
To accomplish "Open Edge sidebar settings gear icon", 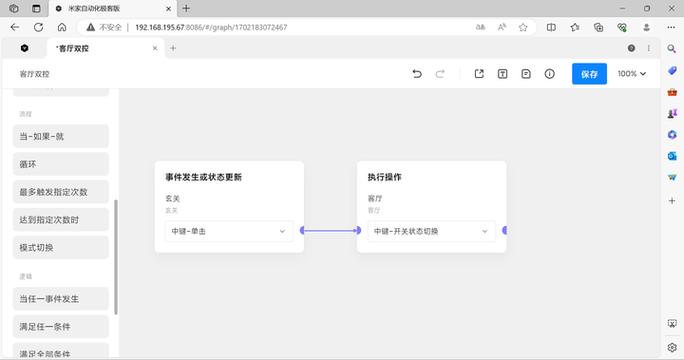I will tap(672, 348).
